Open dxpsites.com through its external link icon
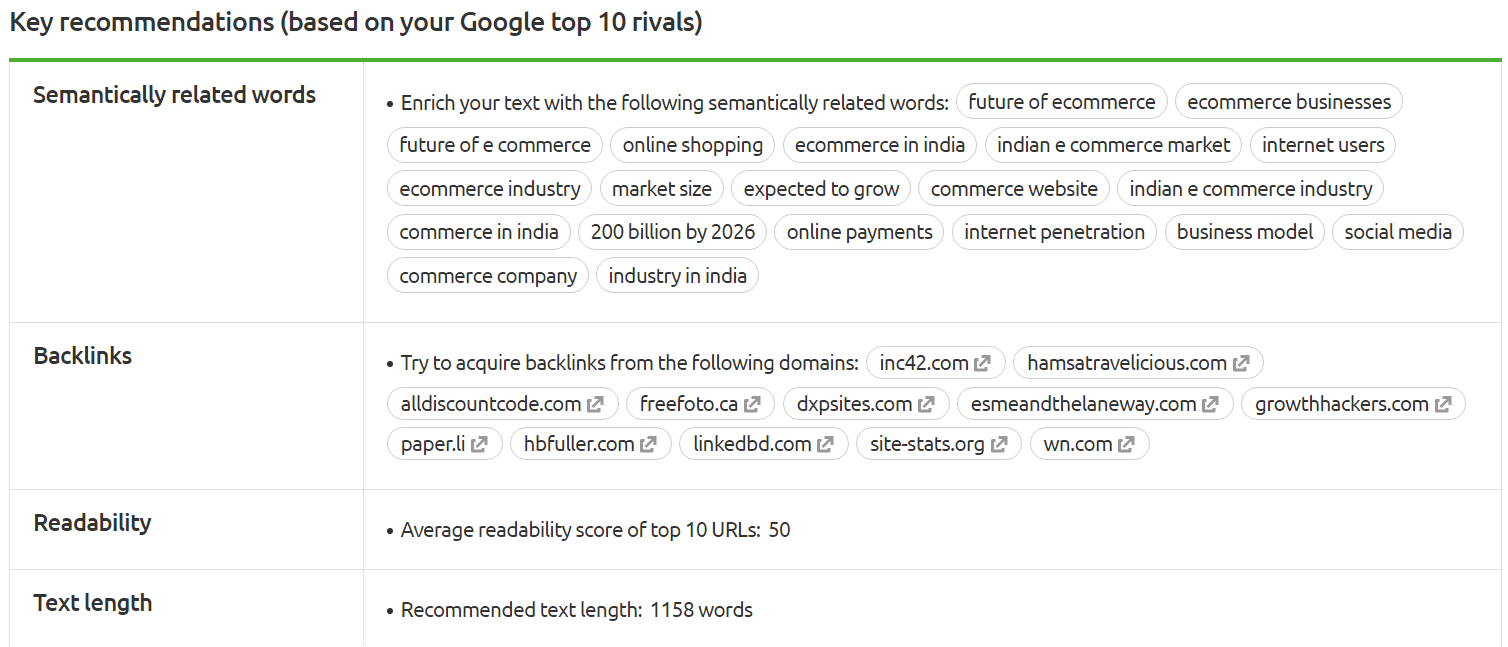1508x647 pixels. click(x=928, y=403)
